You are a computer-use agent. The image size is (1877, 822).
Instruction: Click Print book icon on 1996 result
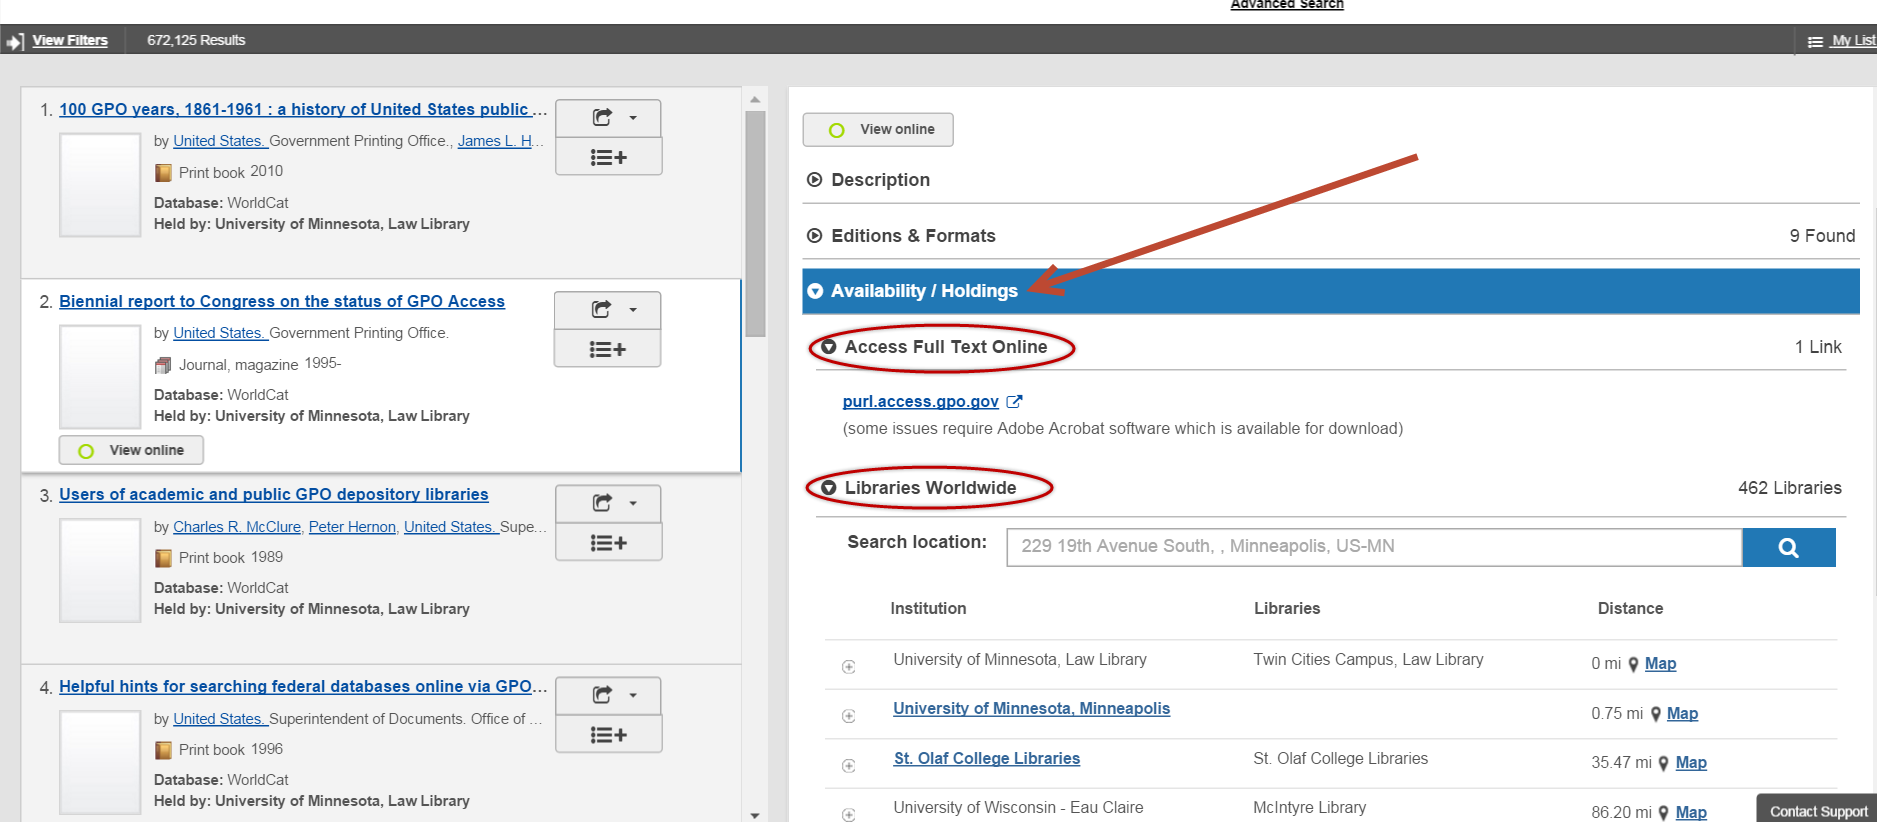(163, 750)
